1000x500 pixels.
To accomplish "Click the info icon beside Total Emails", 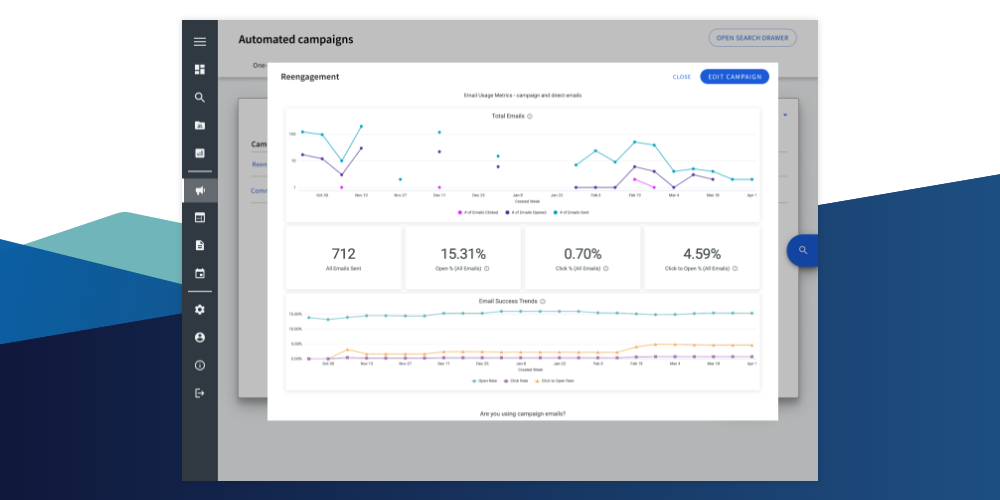I will 530,116.
